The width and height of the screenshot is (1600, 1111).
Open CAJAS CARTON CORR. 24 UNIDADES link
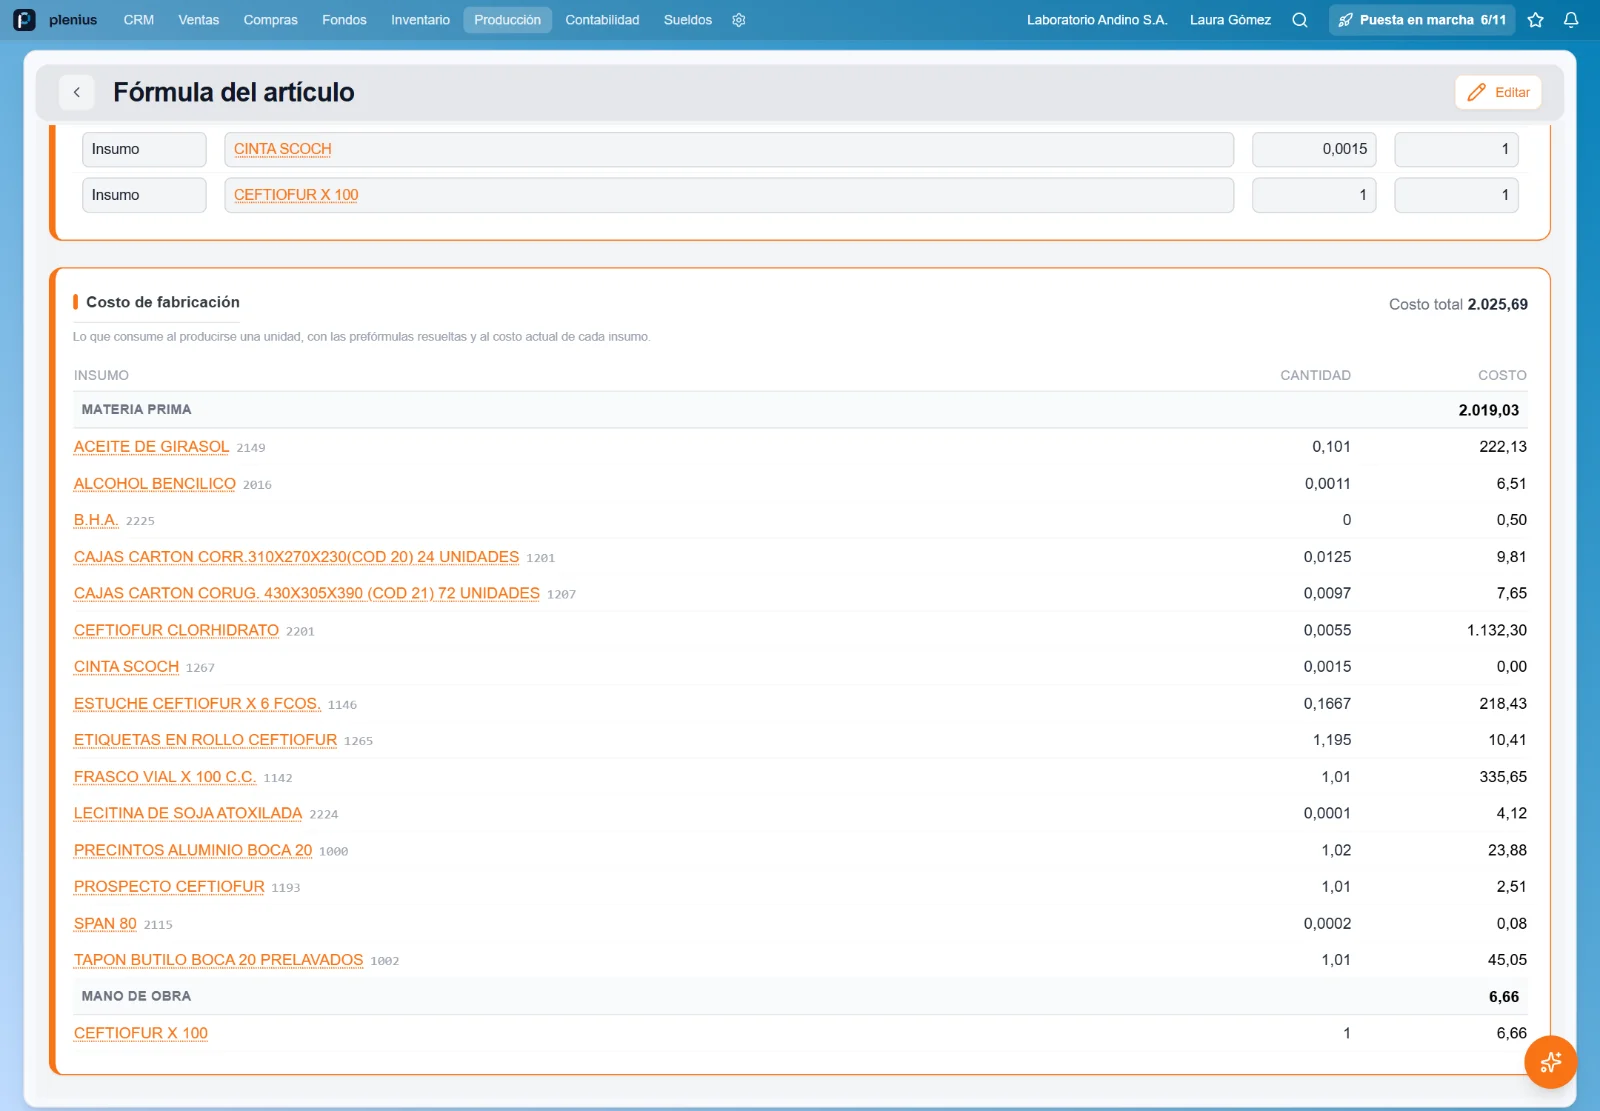pyautogui.click(x=296, y=557)
